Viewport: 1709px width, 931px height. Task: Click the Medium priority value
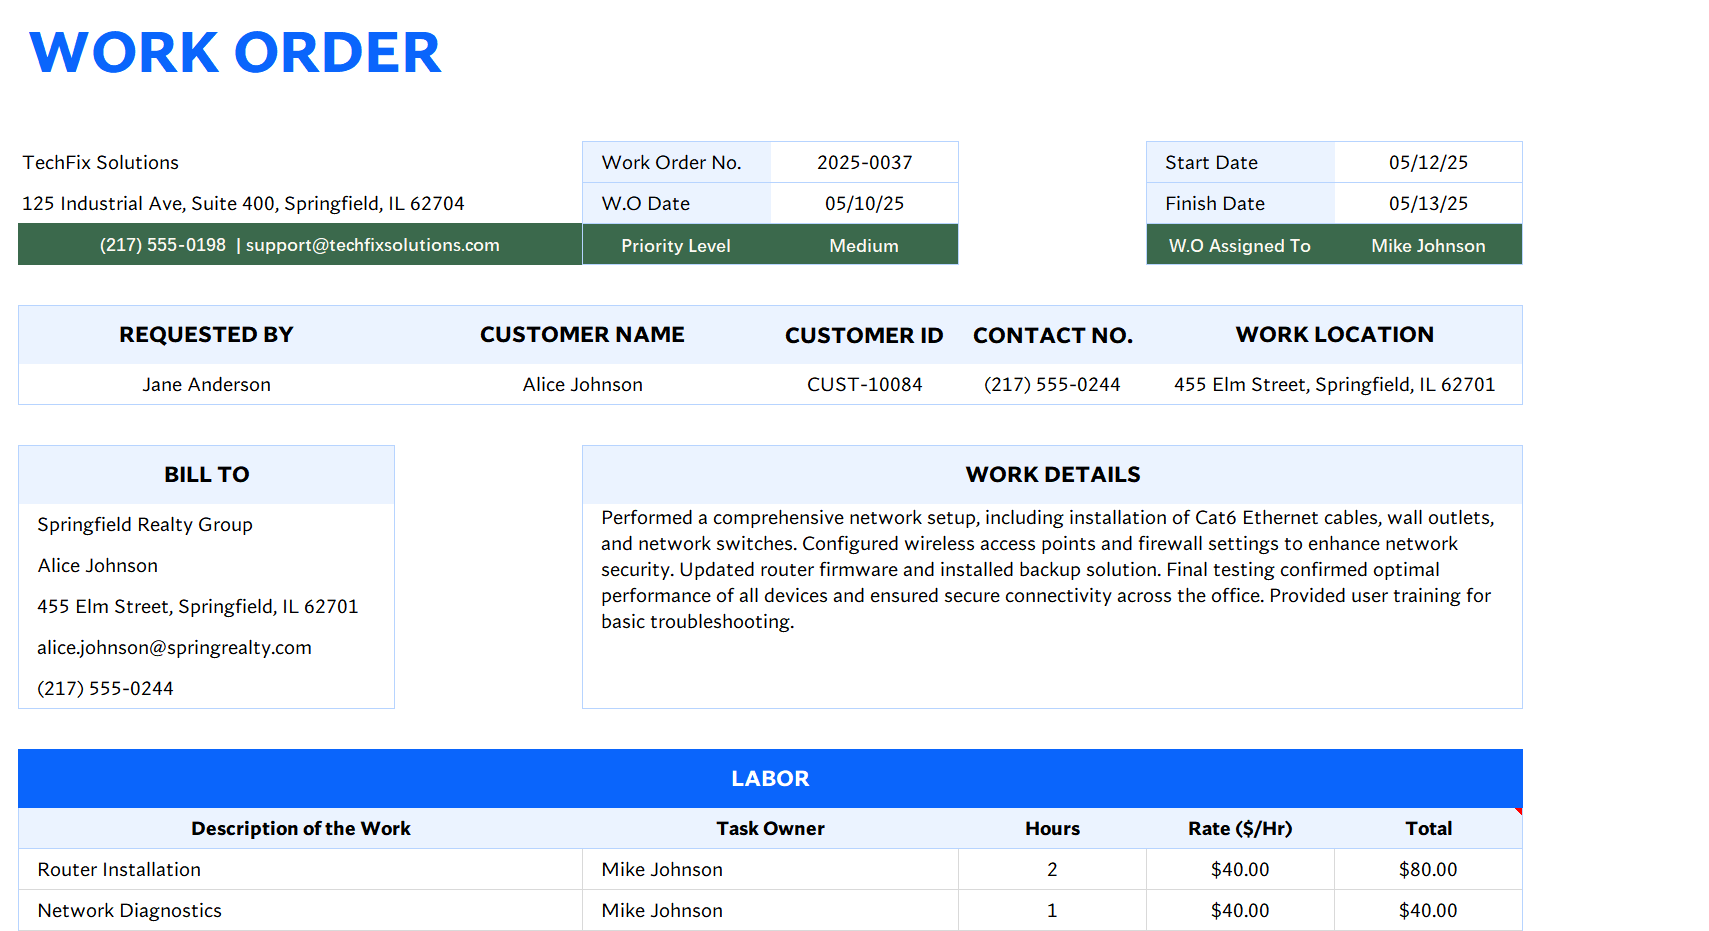click(864, 246)
